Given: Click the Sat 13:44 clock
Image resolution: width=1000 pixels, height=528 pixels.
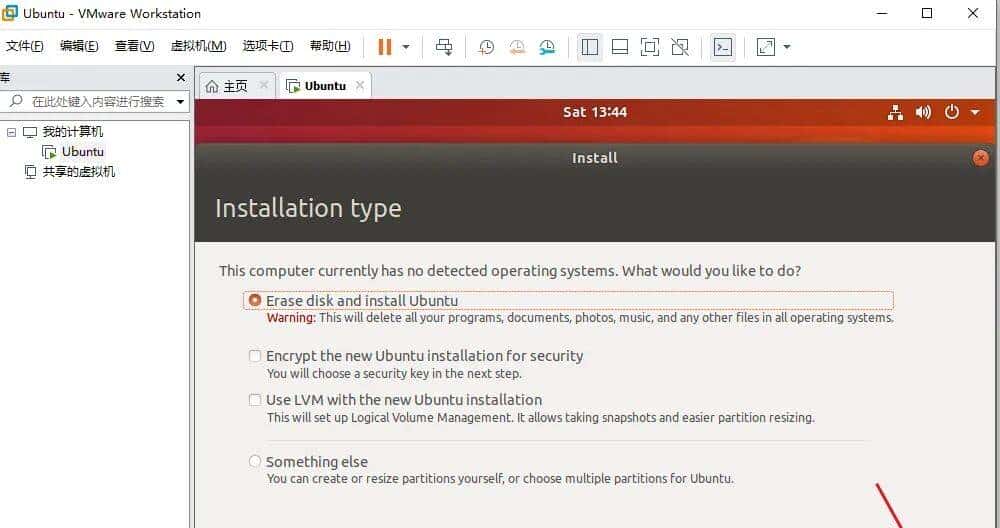Looking at the screenshot, I should tap(595, 112).
